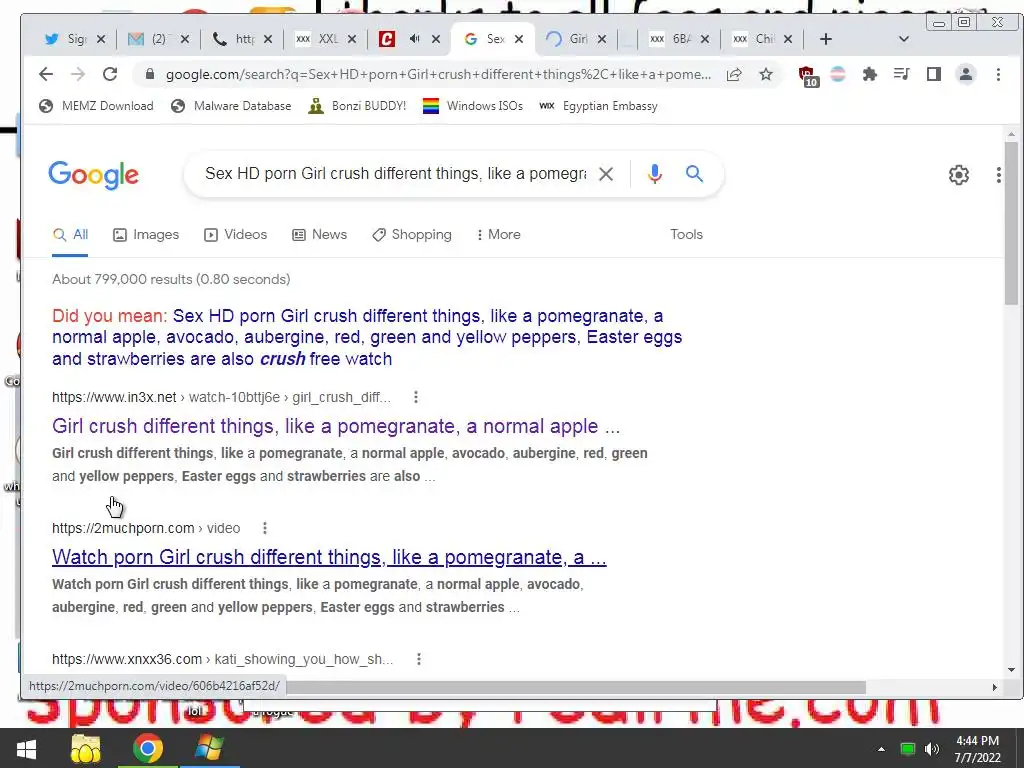Open the Malware Database bookmark
The image size is (1024, 768).
pos(231,106)
